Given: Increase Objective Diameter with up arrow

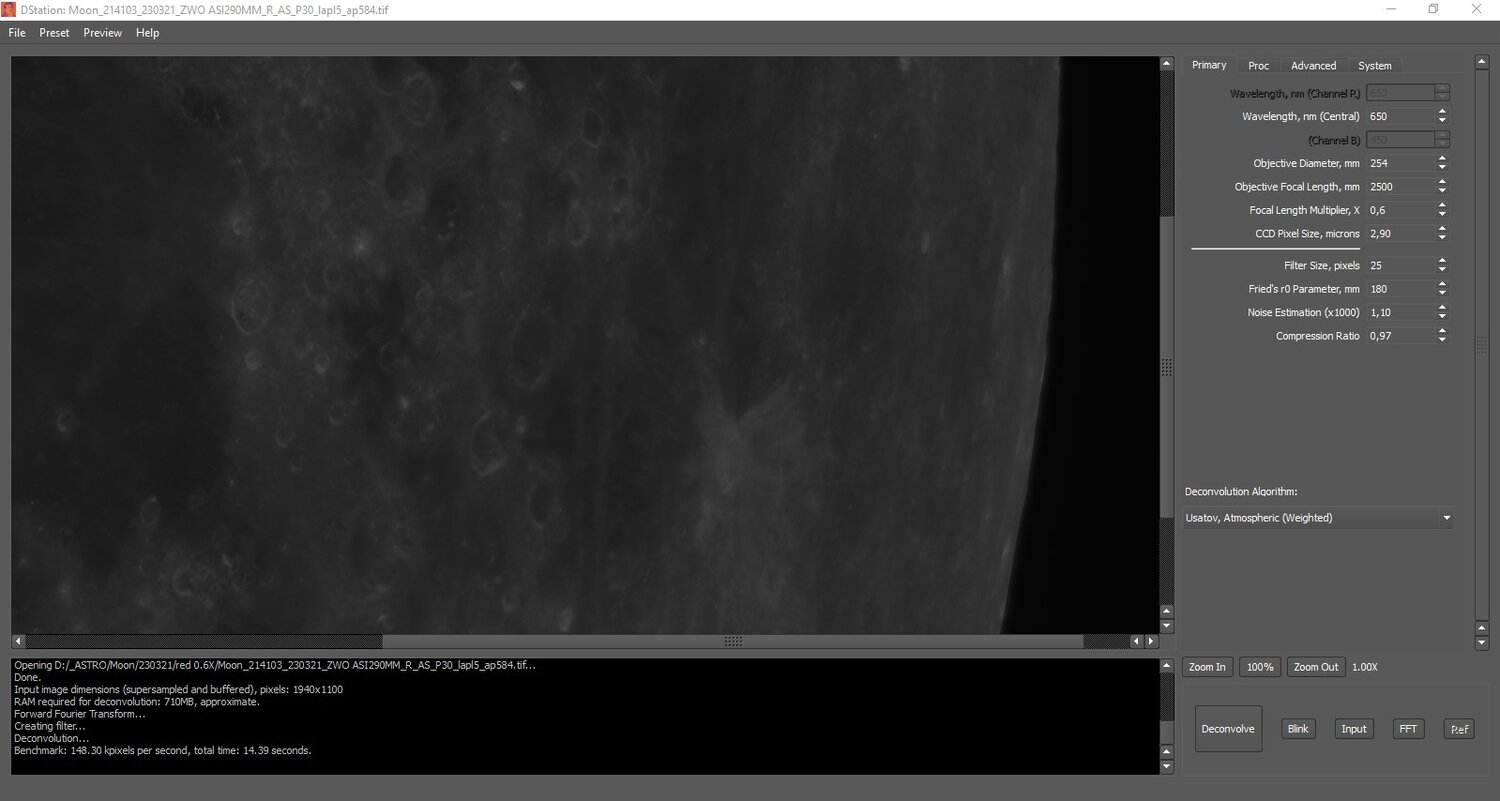Looking at the screenshot, I should click(1442, 158).
